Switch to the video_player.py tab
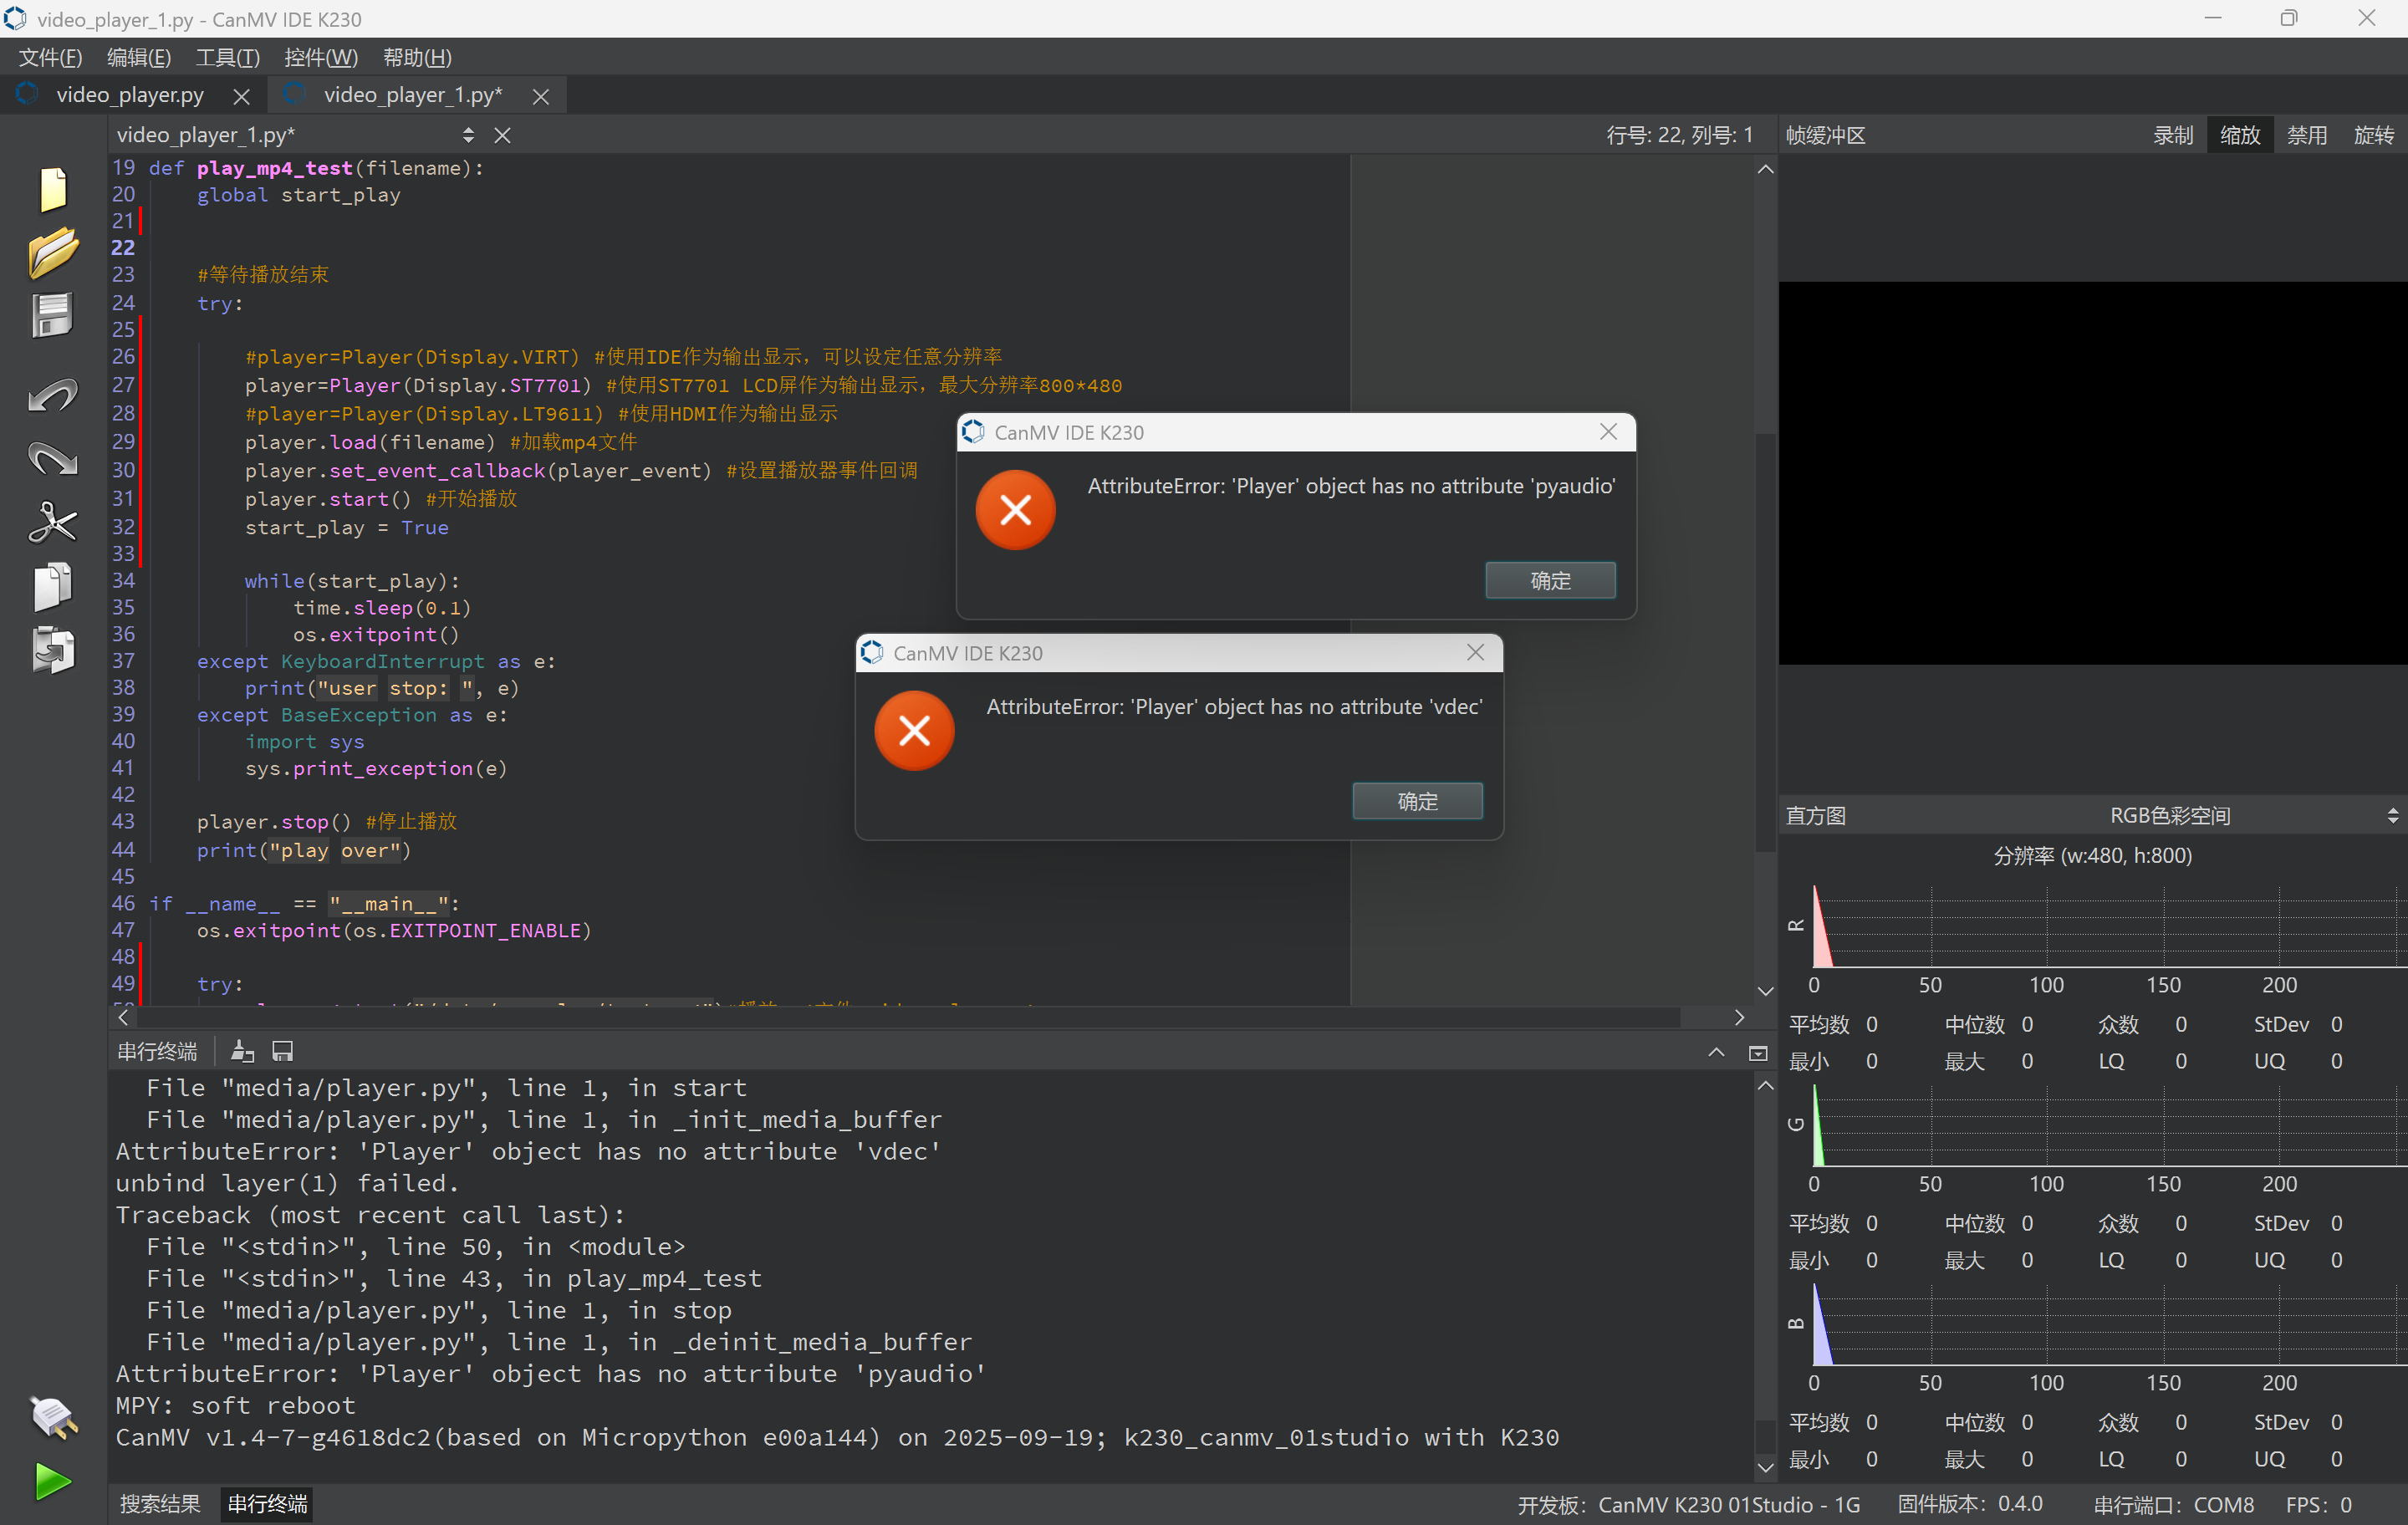2408x1525 pixels. (130, 95)
